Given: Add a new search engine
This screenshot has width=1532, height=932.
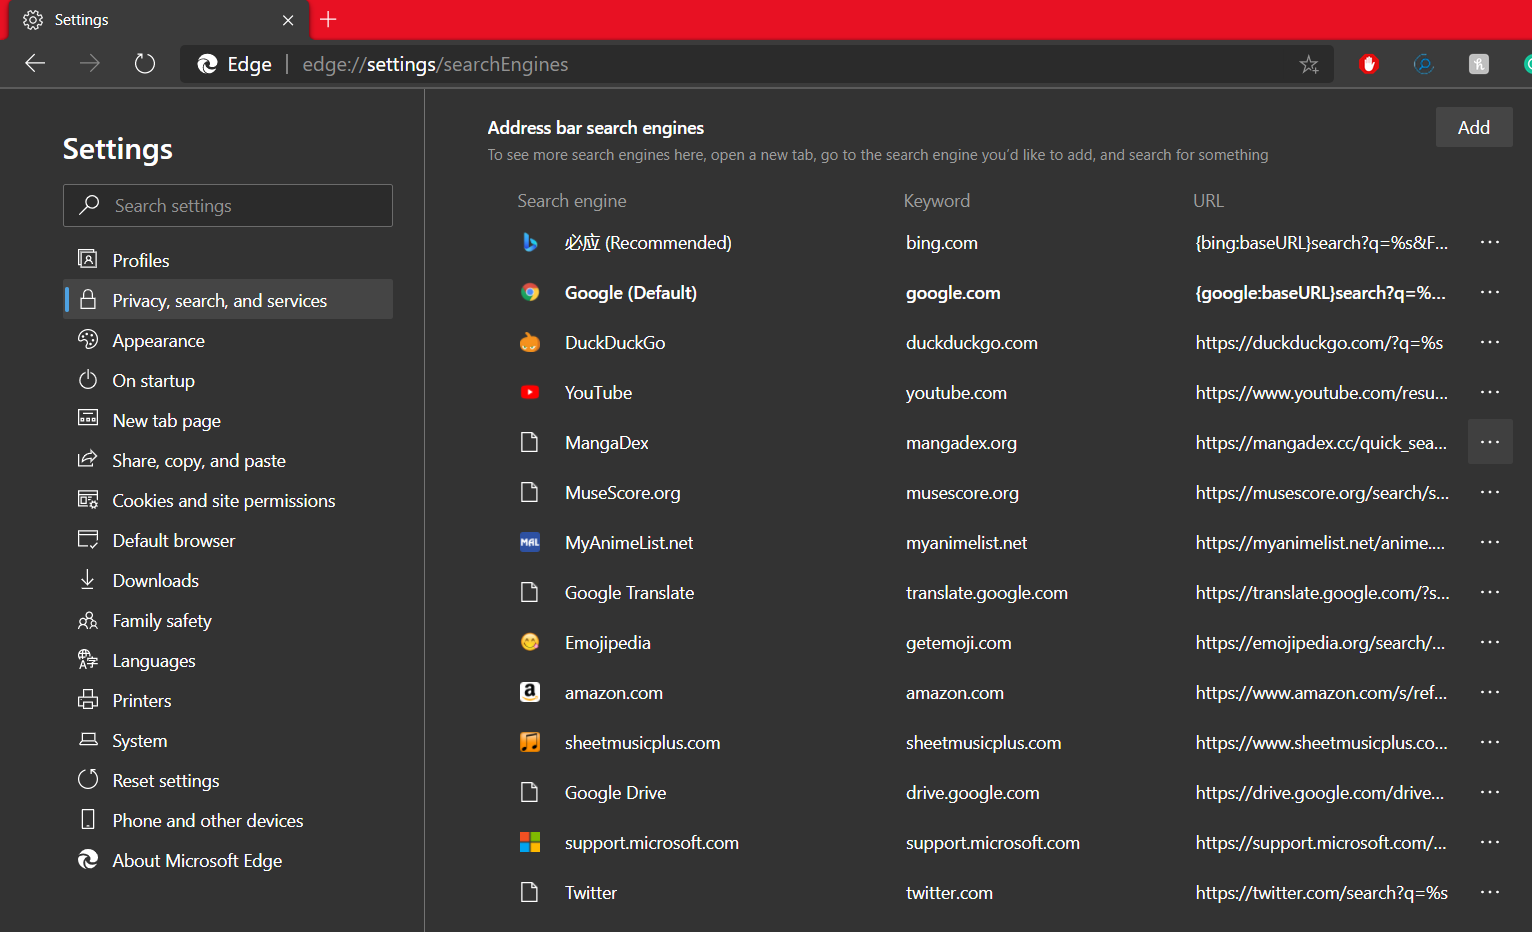Looking at the screenshot, I should coord(1474,127).
